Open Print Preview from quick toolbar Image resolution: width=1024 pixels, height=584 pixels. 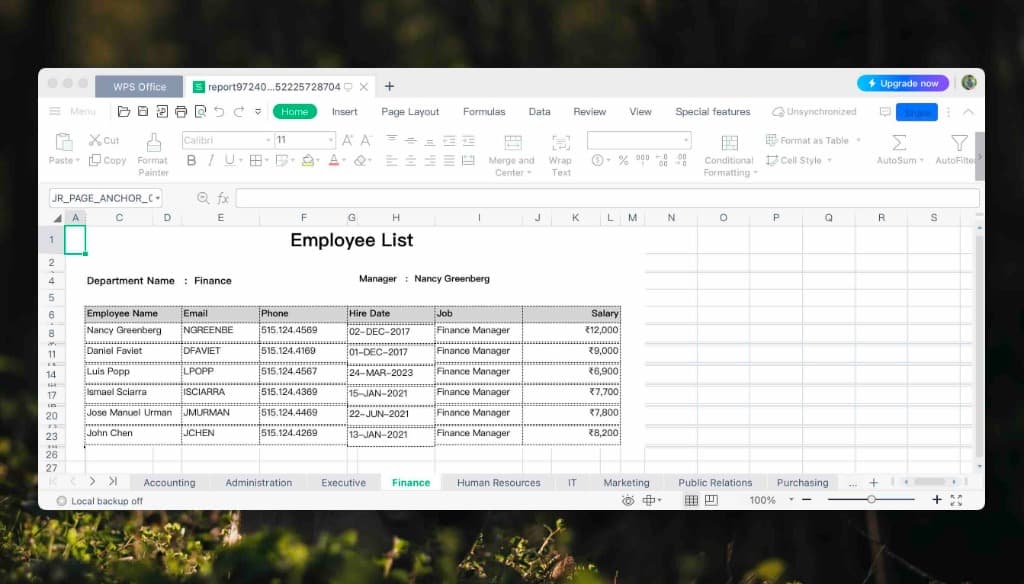[x=200, y=112]
